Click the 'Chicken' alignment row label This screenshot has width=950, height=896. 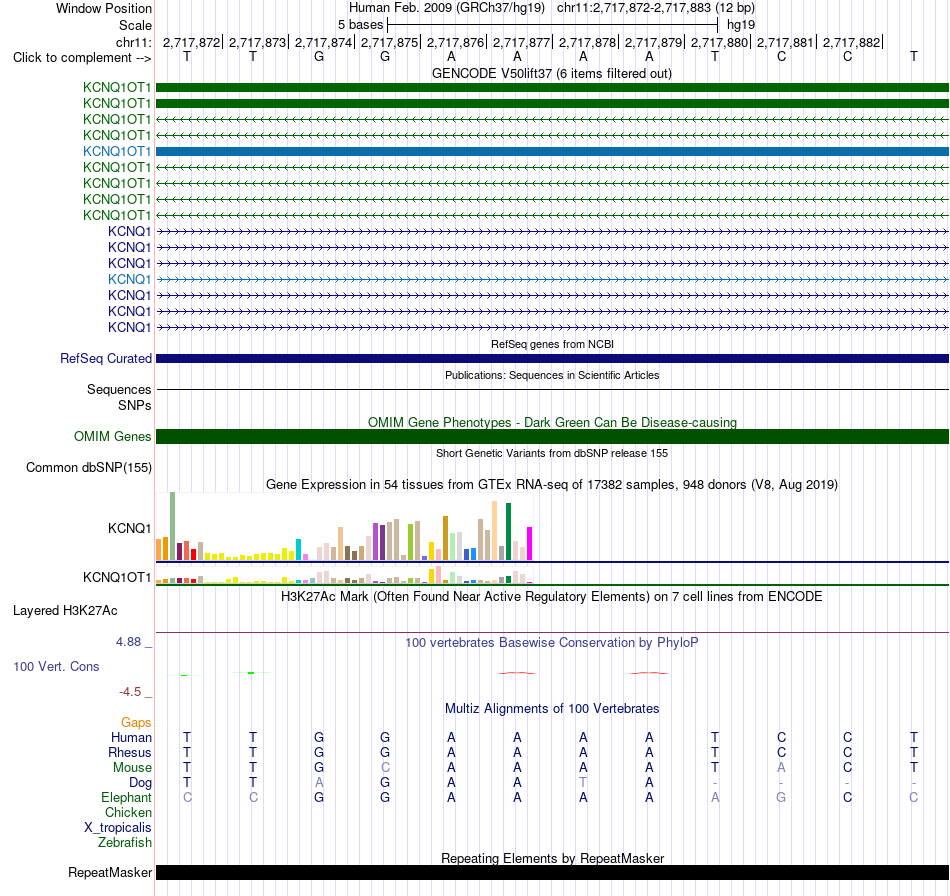point(128,813)
